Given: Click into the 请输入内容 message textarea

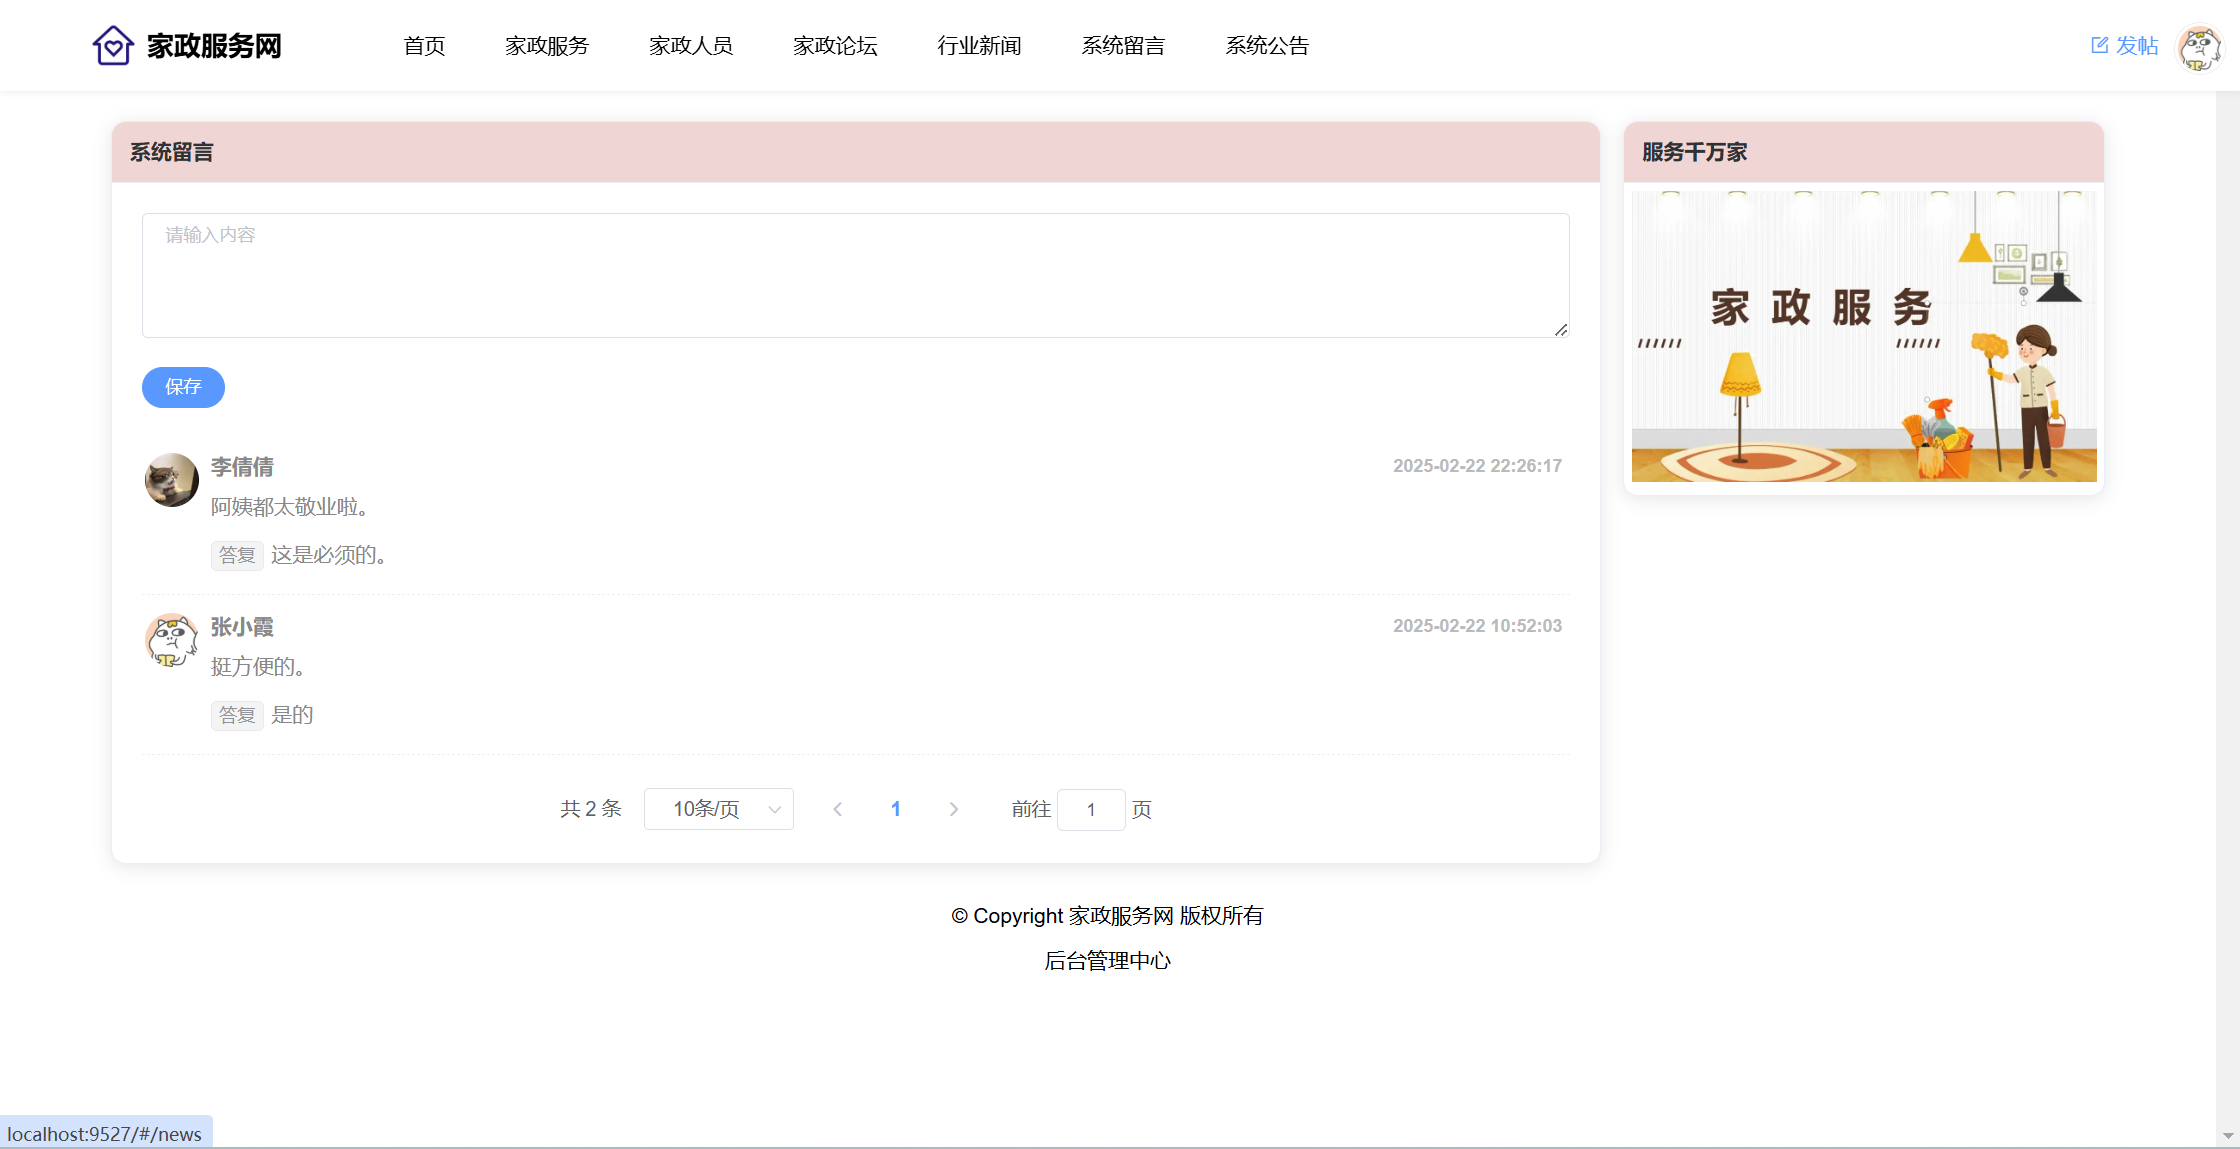Looking at the screenshot, I should [x=855, y=275].
